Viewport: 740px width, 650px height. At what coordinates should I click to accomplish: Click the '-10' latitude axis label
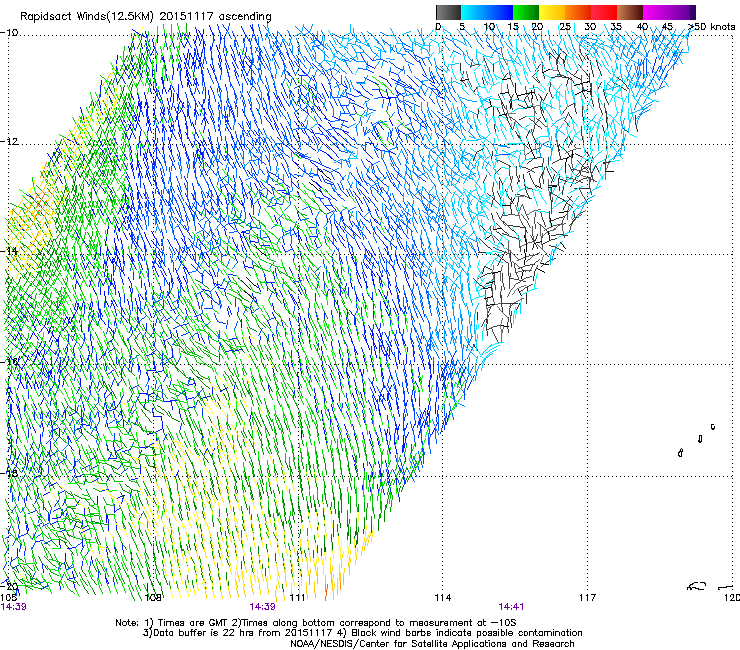click(x=9, y=33)
